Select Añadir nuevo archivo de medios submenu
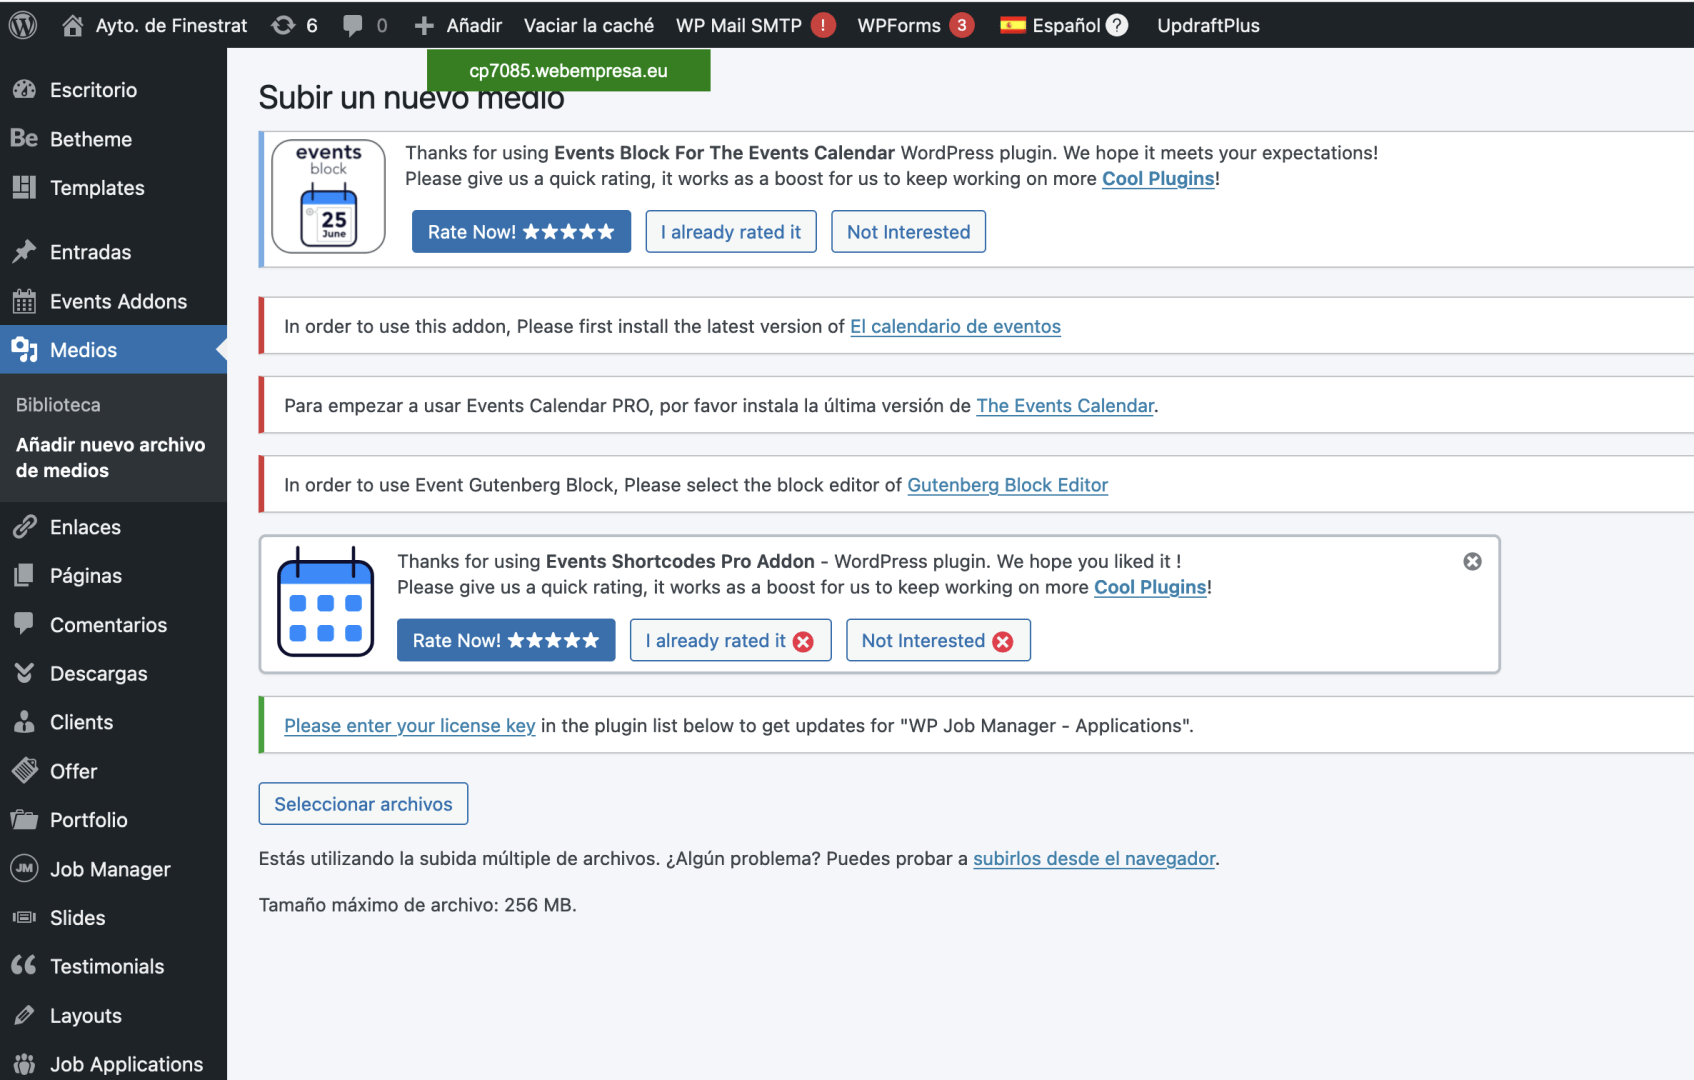1694x1080 pixels. pos(110,457)
